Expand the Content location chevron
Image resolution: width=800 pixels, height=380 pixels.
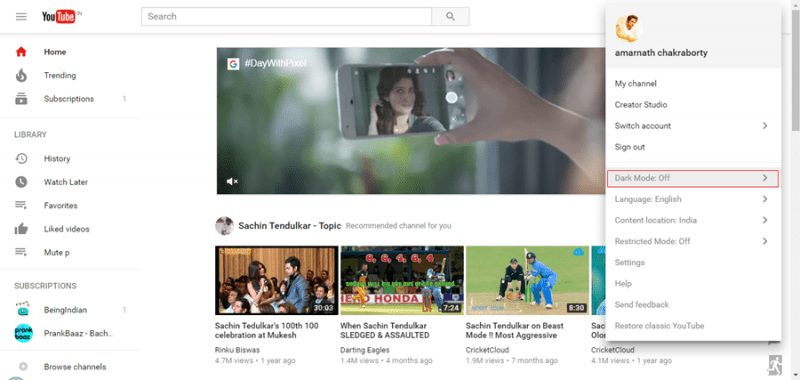point(765,220)
